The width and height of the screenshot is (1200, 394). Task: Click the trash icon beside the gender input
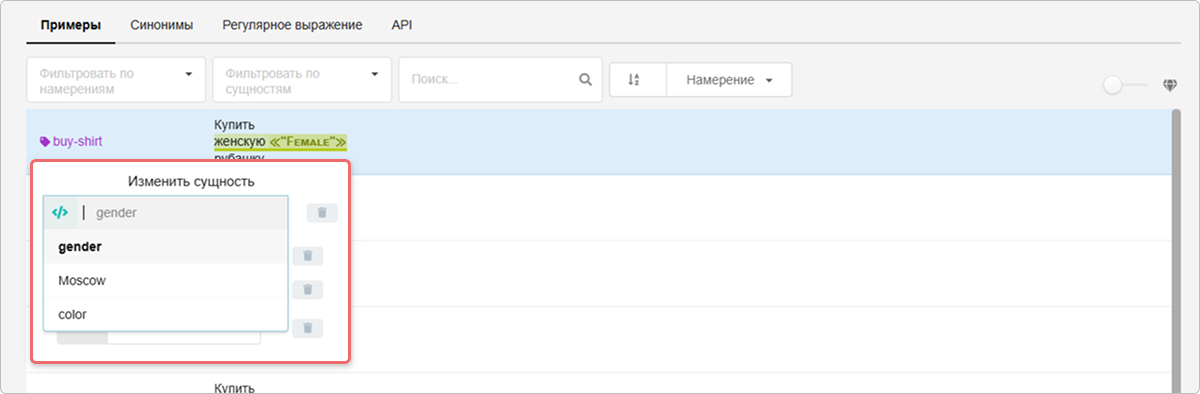(x=322, y=212)
